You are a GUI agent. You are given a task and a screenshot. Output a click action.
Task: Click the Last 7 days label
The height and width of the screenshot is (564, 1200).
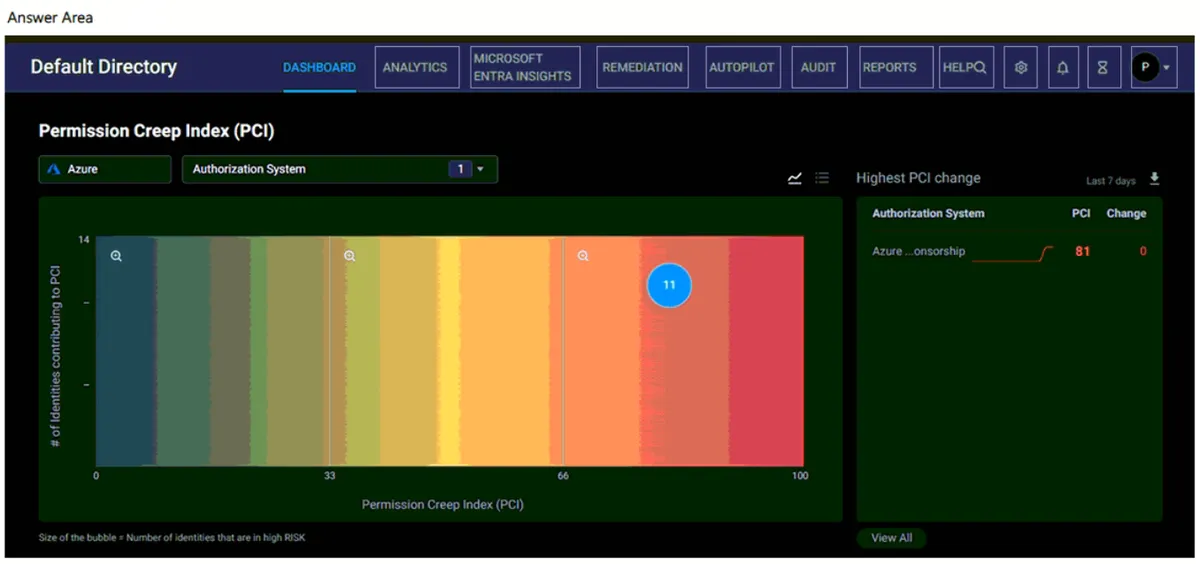1111,181
